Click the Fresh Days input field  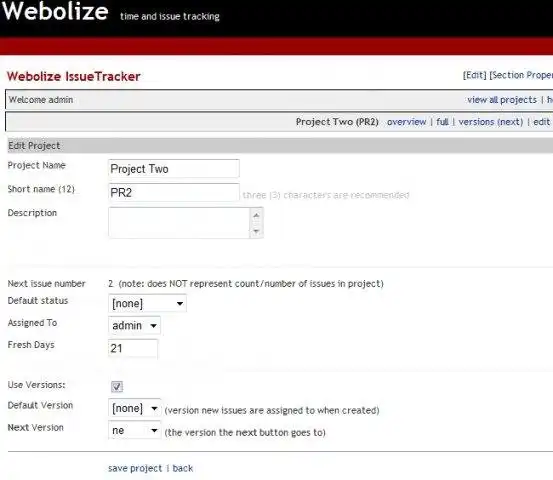point(133,348)
